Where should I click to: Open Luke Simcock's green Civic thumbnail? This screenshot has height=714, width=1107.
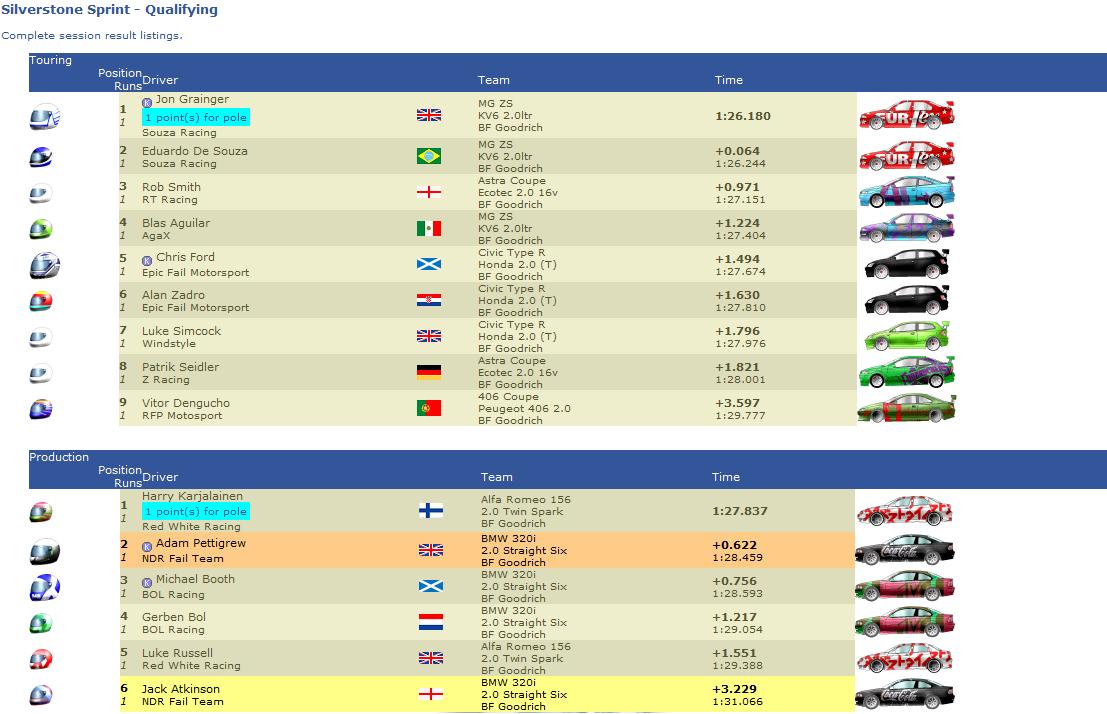[906, 336]
